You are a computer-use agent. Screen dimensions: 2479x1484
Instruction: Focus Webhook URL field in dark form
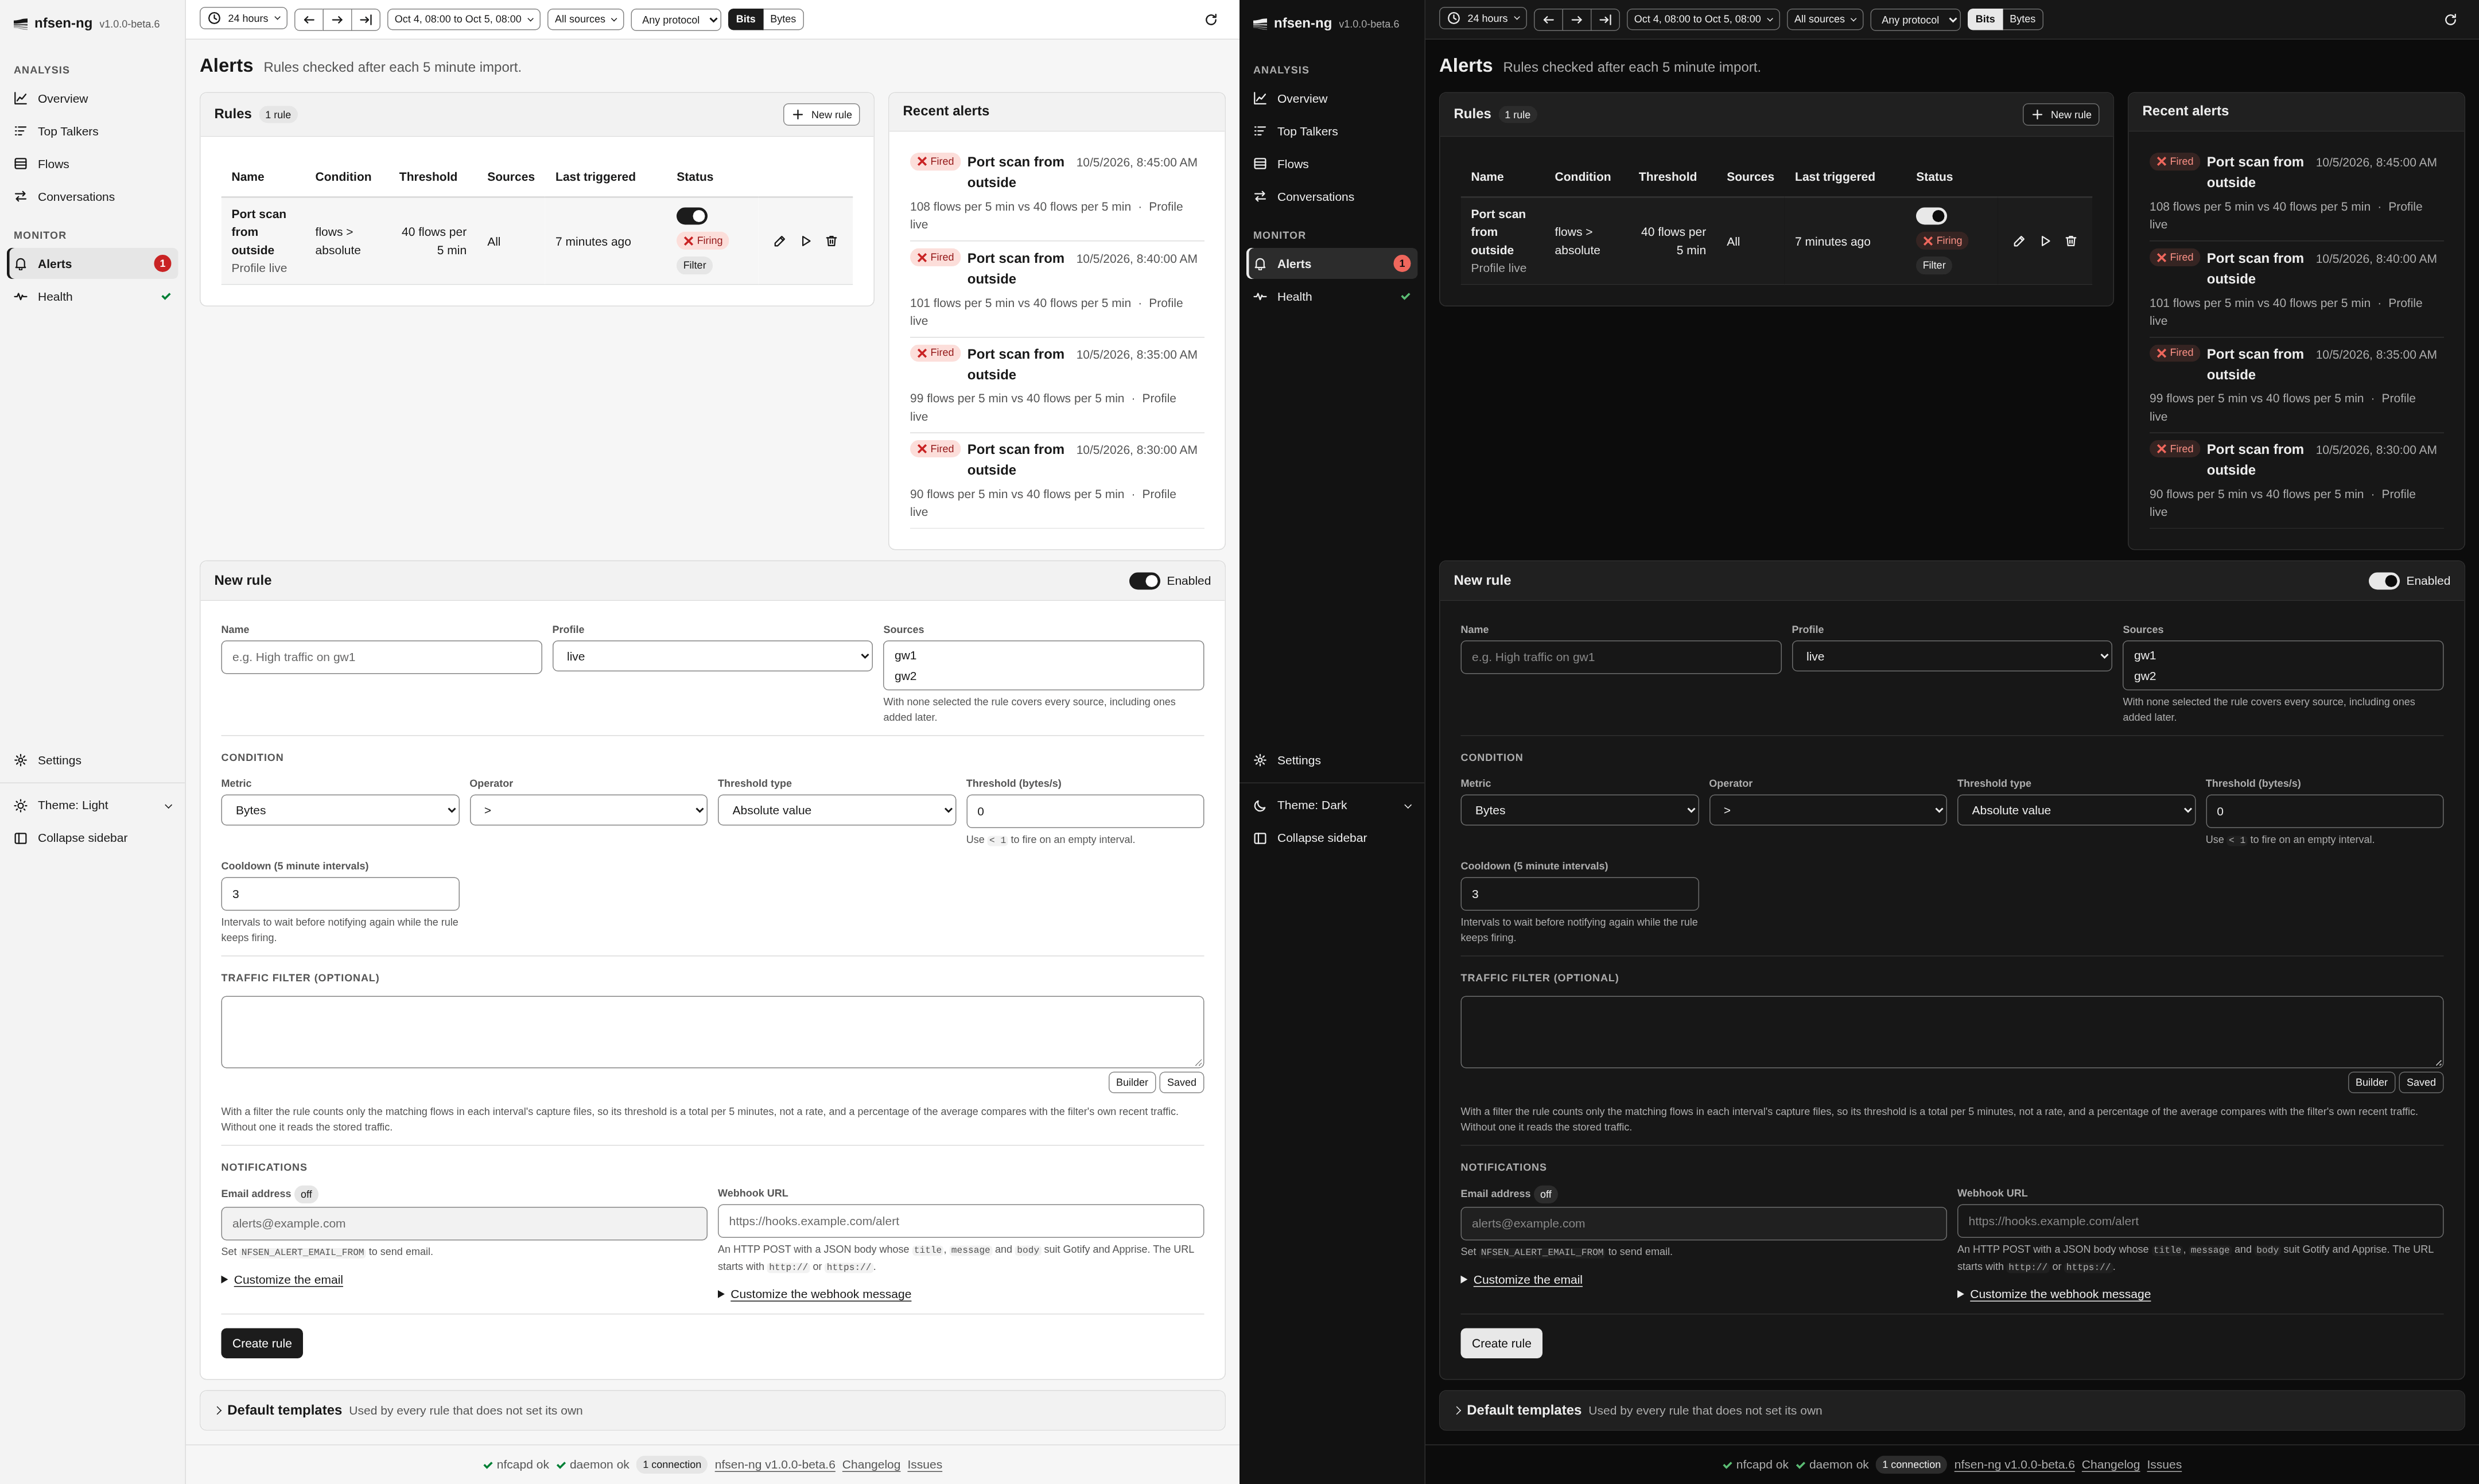pos(2200,1221)
